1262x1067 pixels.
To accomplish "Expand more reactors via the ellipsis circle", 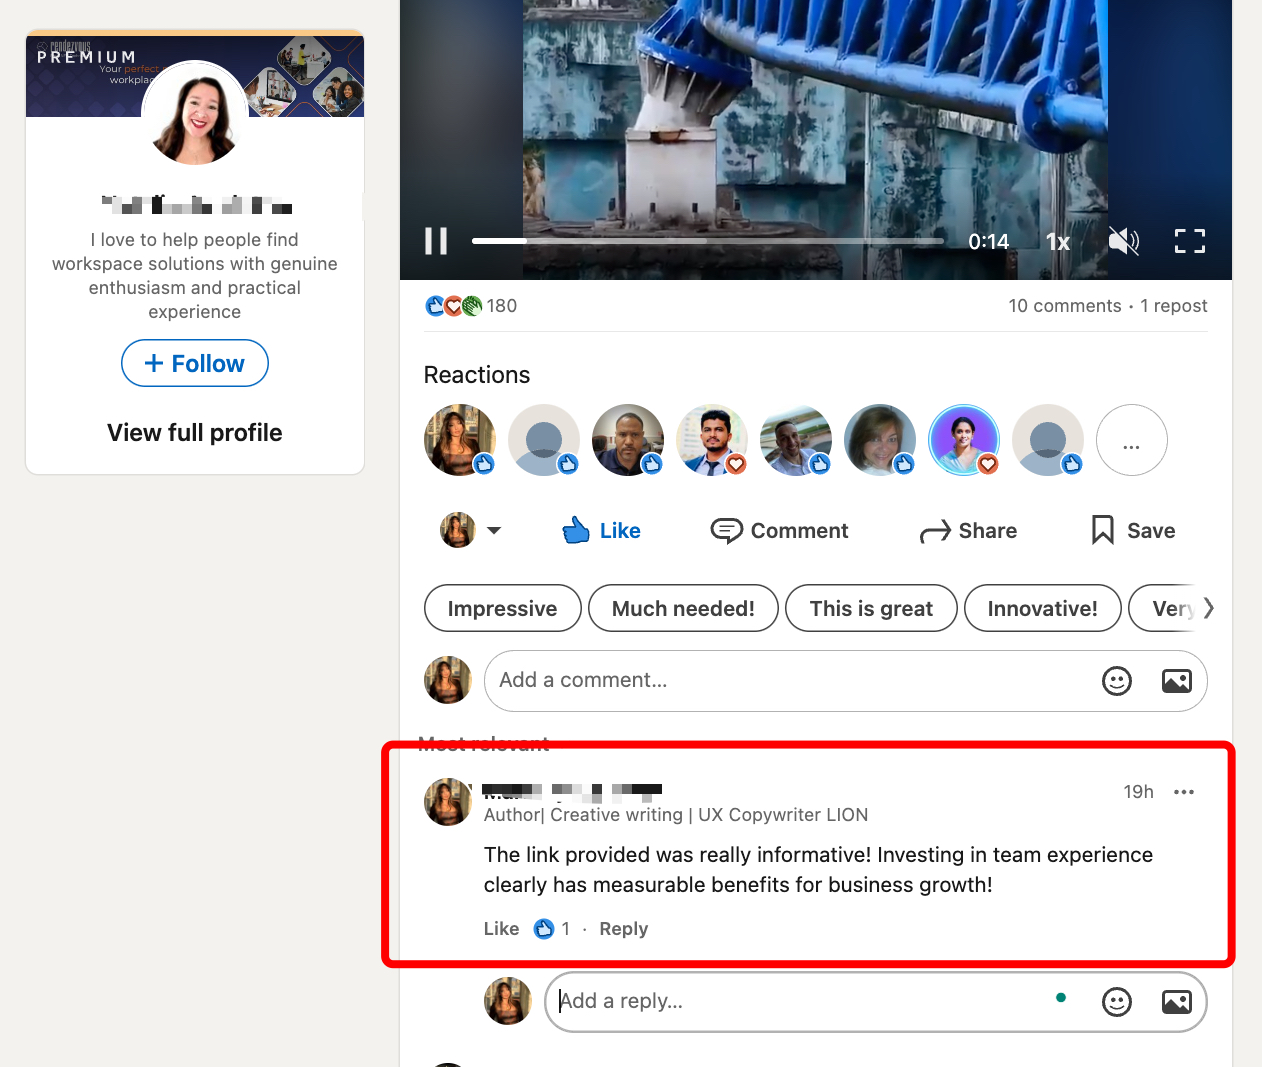I will pos(1131,440).
